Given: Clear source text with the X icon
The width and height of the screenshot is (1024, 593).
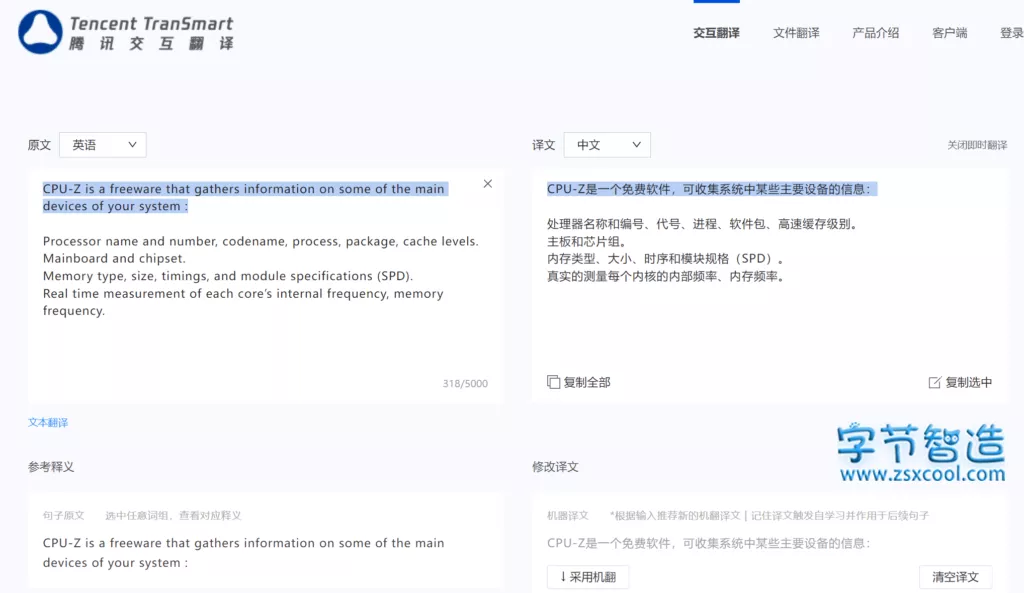Looking at the screenshot, I should pyautogui.click(x=488, y=184).
